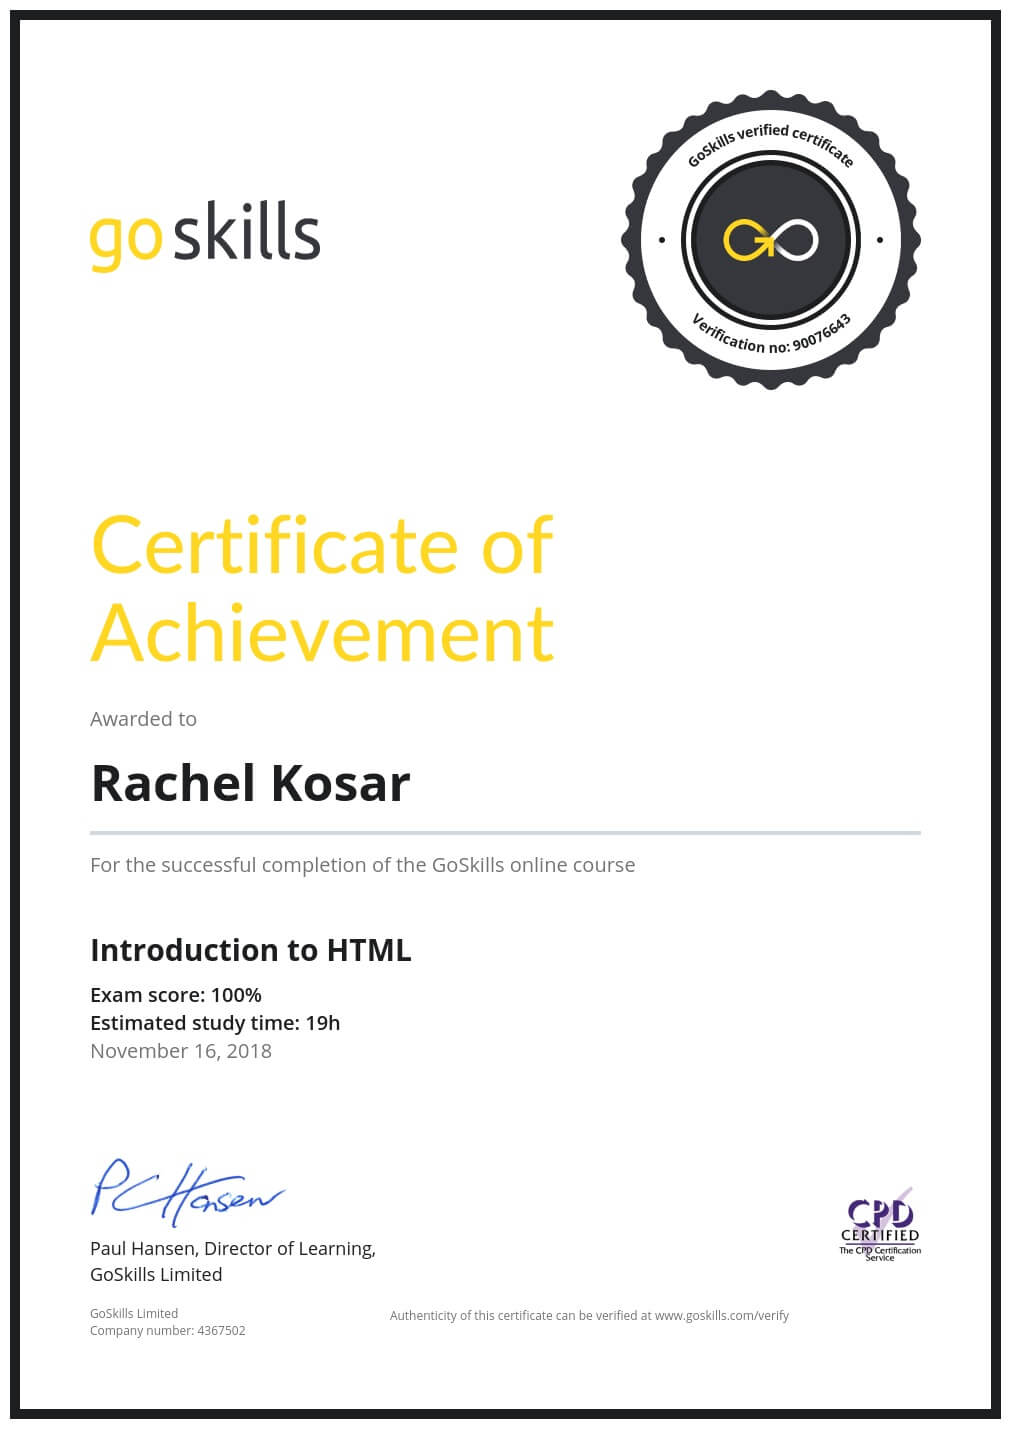The width and height of the screenshot is (1024, 1430).
Task: Click 'Company number: 4367502' text
Action: 168,1331
